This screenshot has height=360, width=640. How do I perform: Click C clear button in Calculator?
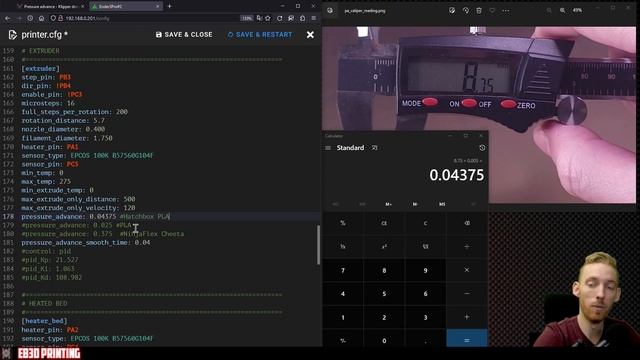tap(425, 223)
